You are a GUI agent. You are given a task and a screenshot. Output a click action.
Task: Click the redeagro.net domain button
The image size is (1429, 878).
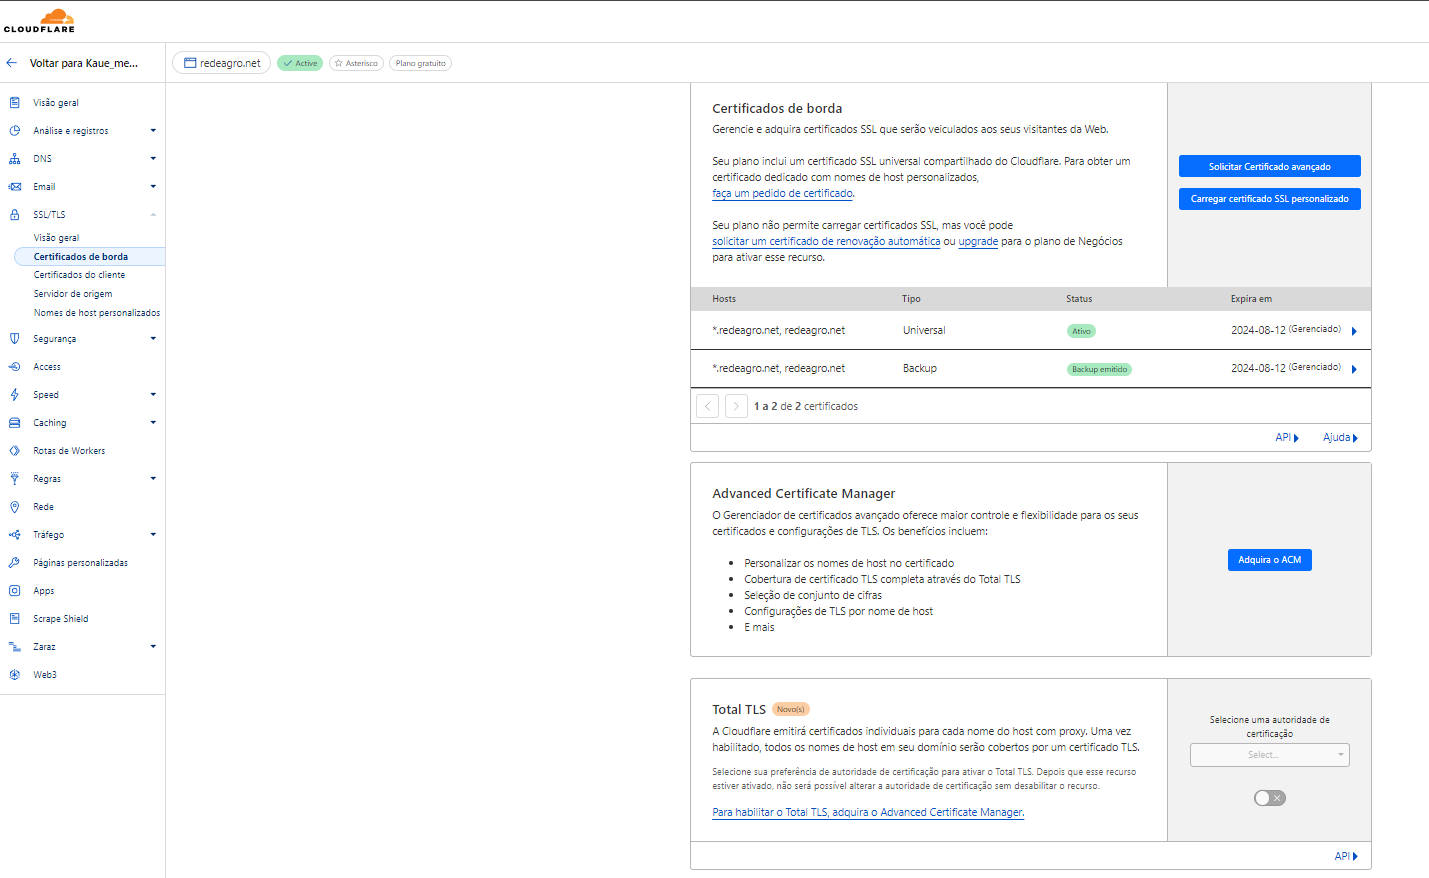[222, 63]
